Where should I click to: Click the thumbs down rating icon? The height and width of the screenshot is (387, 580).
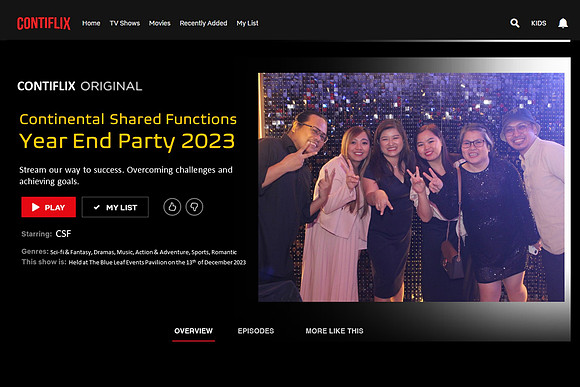(194, 207)
